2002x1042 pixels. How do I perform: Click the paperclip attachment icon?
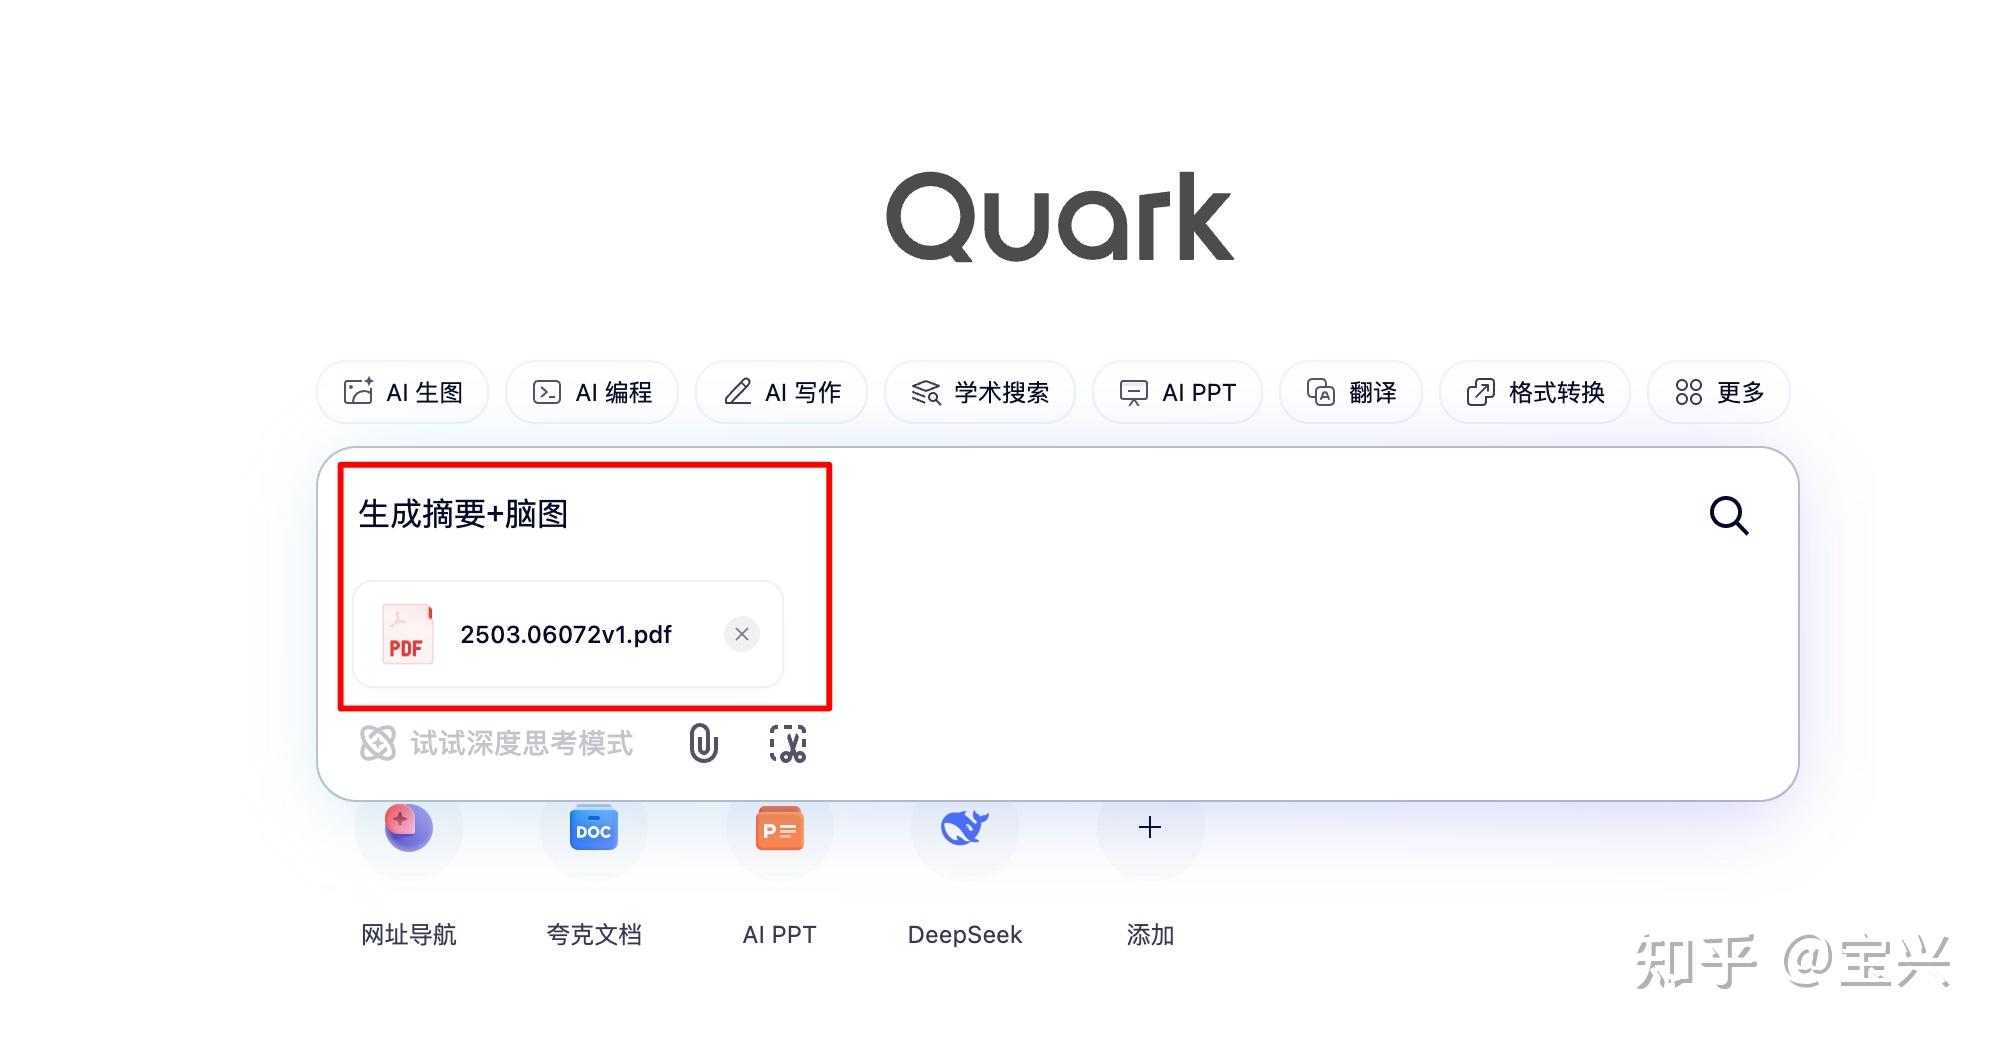(704, 743)
